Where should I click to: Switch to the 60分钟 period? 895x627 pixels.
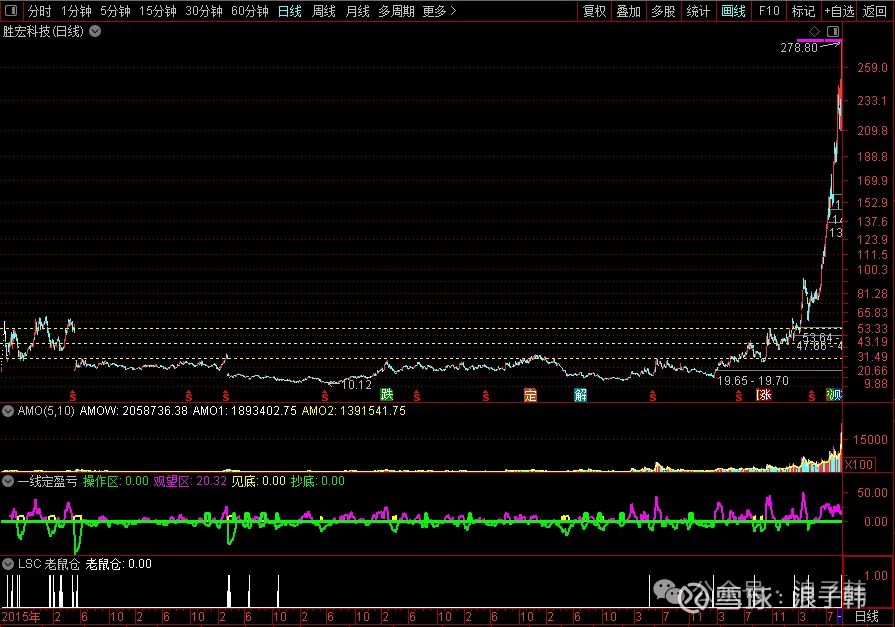(x=250, y=11)
